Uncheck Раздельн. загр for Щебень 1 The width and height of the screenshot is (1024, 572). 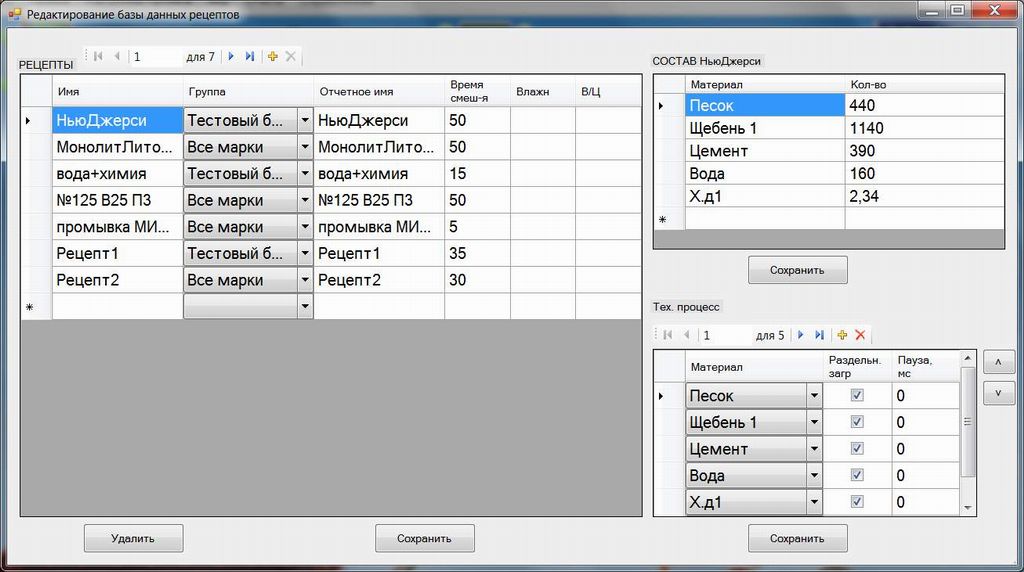pos(857,422)
